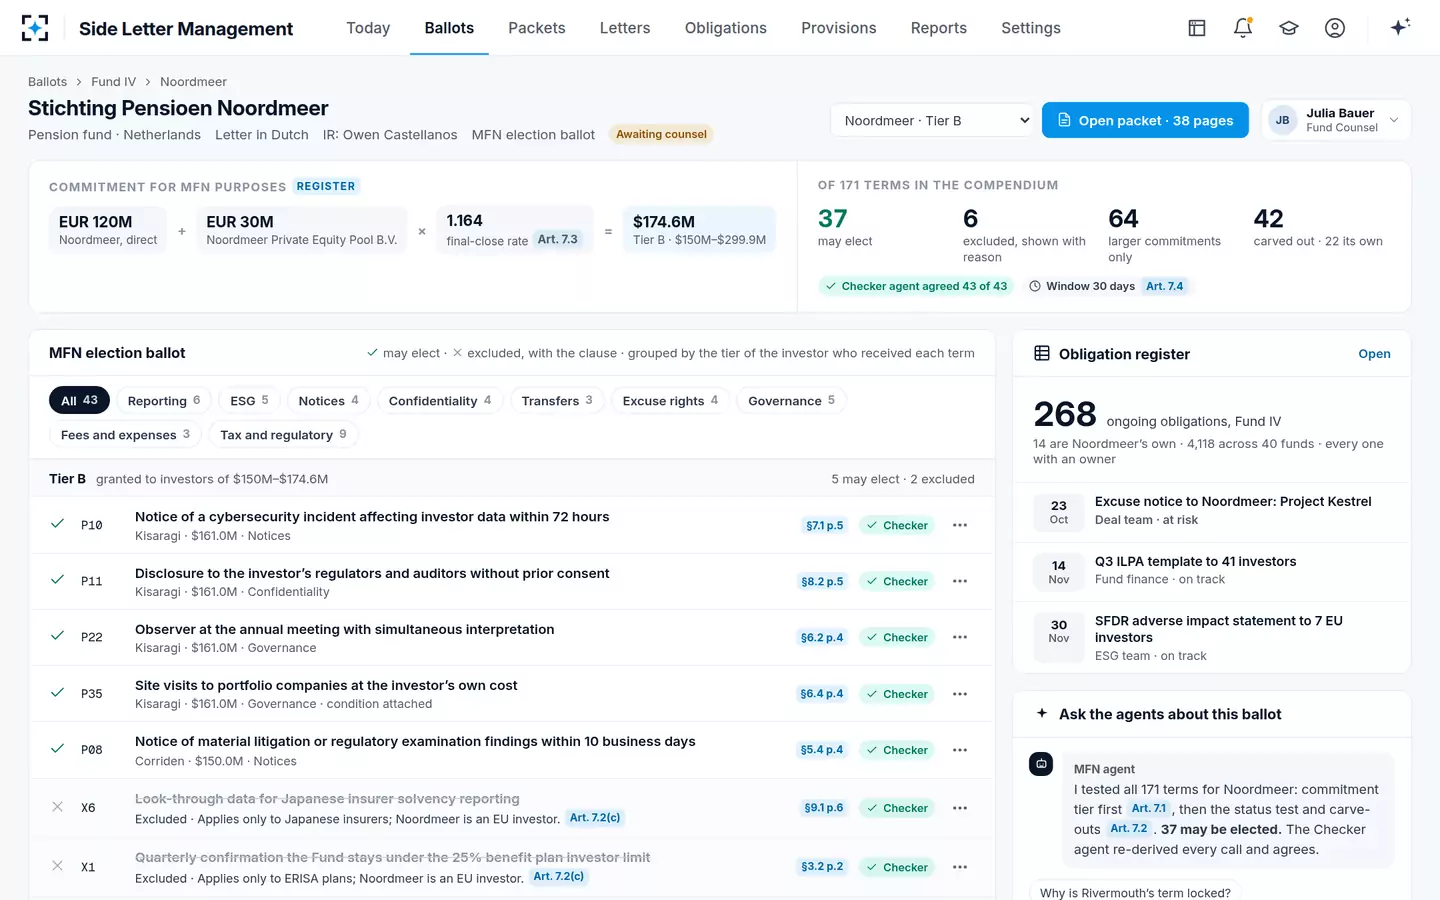Viewport: 1440px width, 900px height.
Task: Switch to the Today tab
Action: 368,28
